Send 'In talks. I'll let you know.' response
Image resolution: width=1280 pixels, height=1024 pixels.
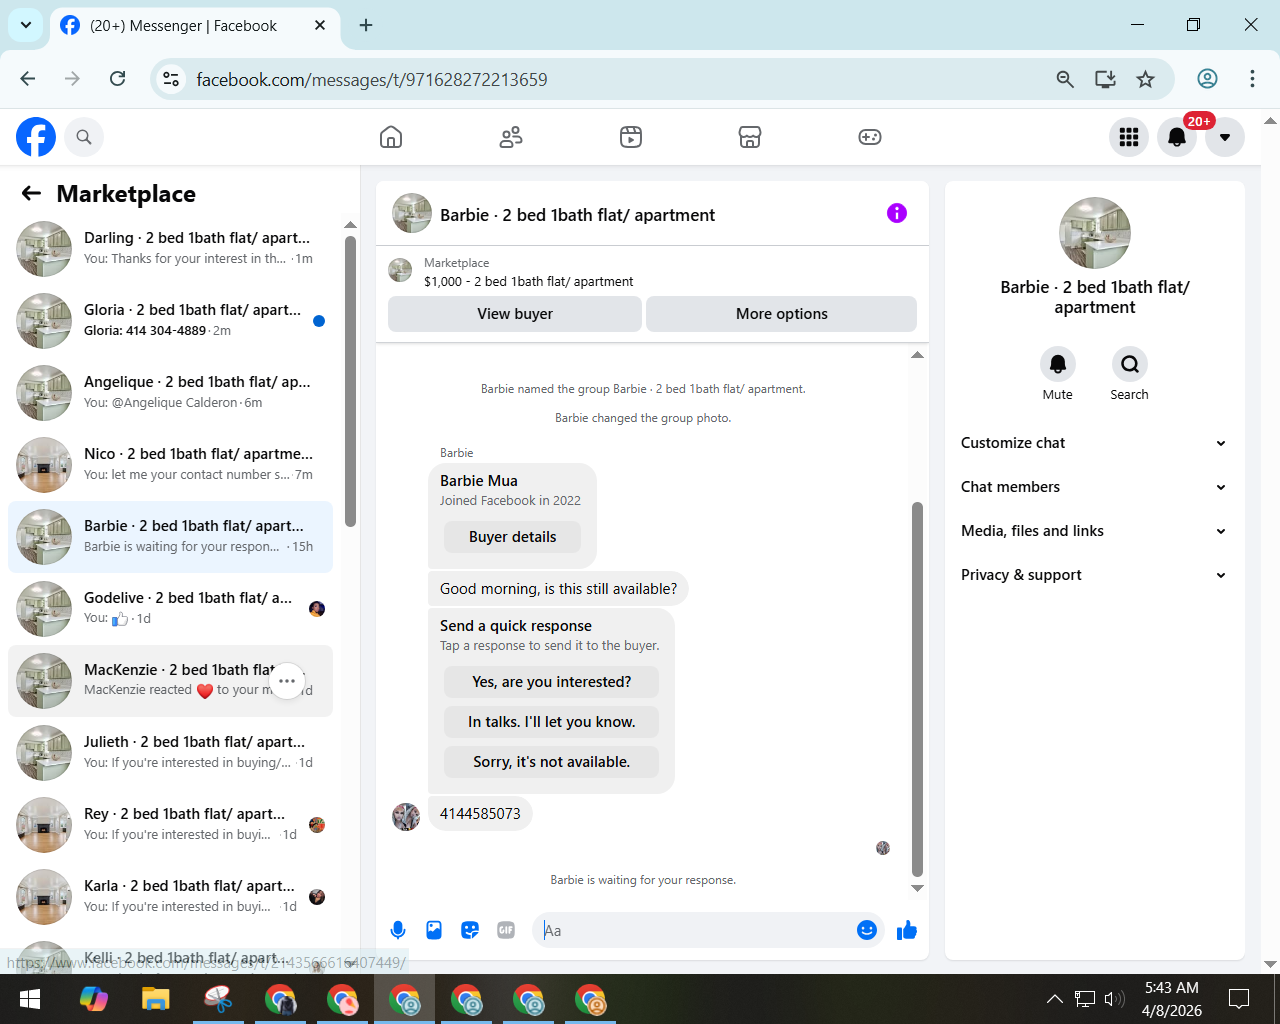[552, 722]
